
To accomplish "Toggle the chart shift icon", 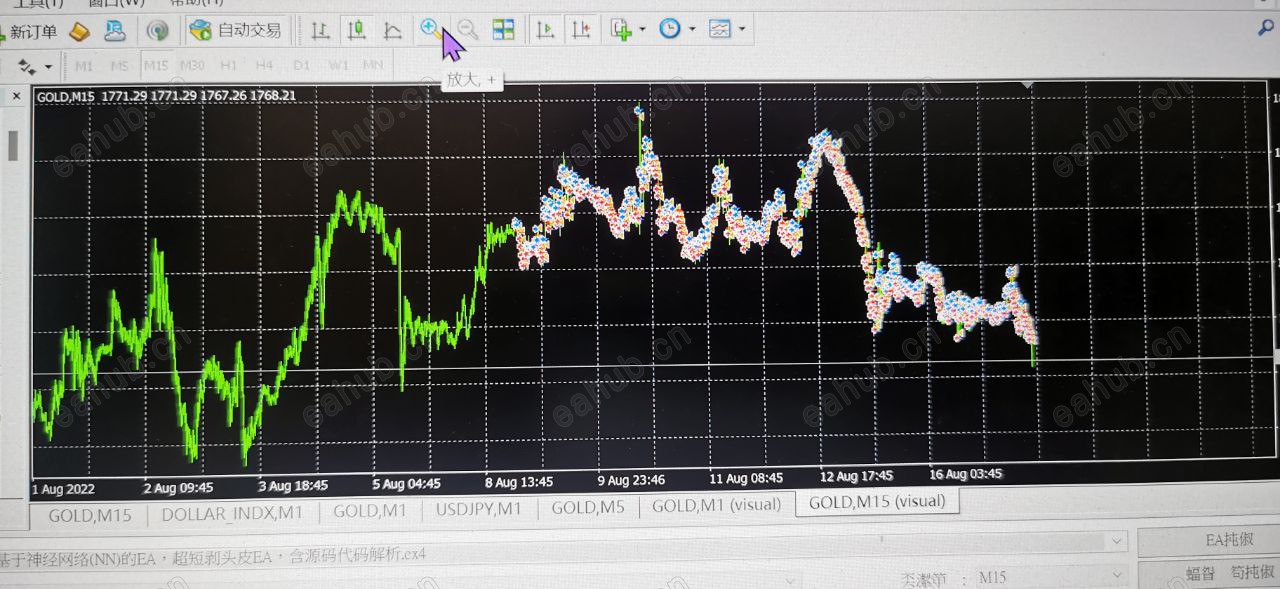I will click(580, 30).
